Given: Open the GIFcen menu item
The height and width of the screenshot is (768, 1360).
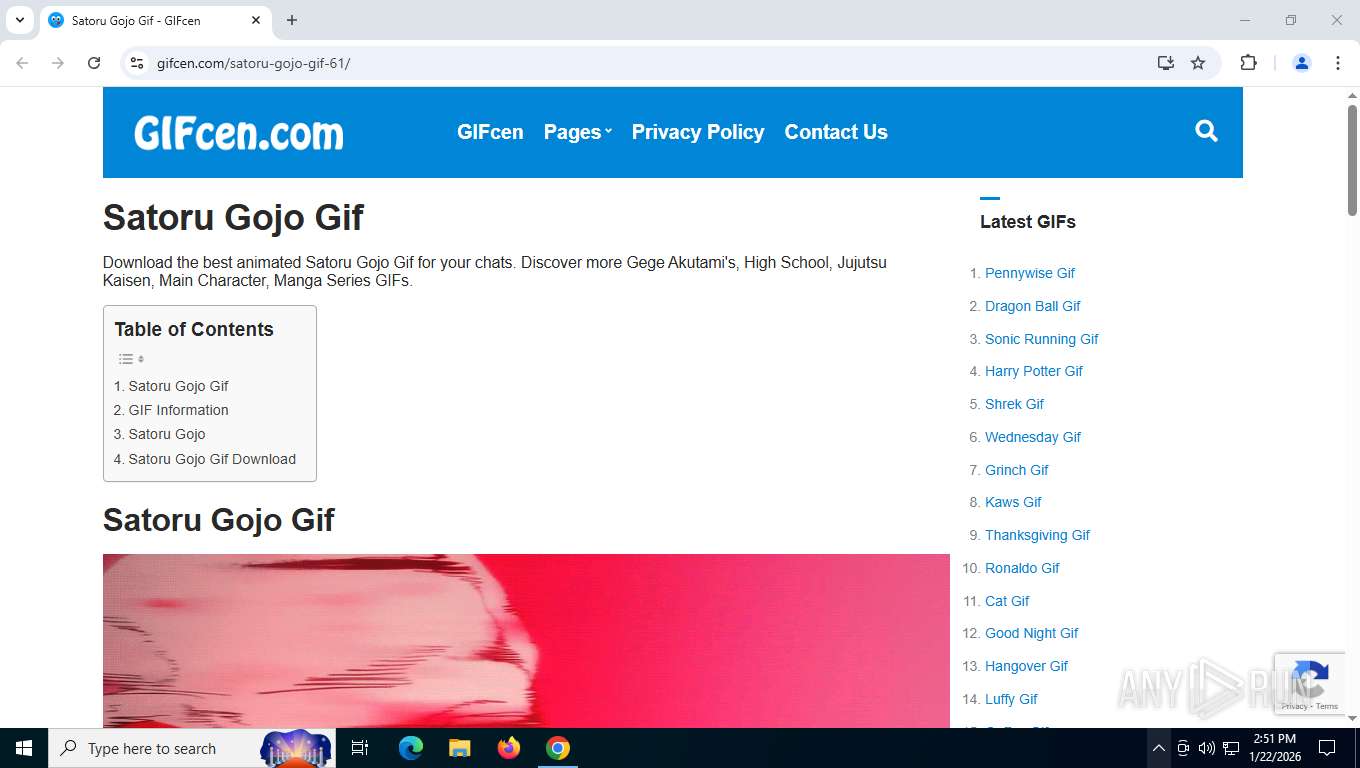Looking at the screenshot, I should (490, 132).
